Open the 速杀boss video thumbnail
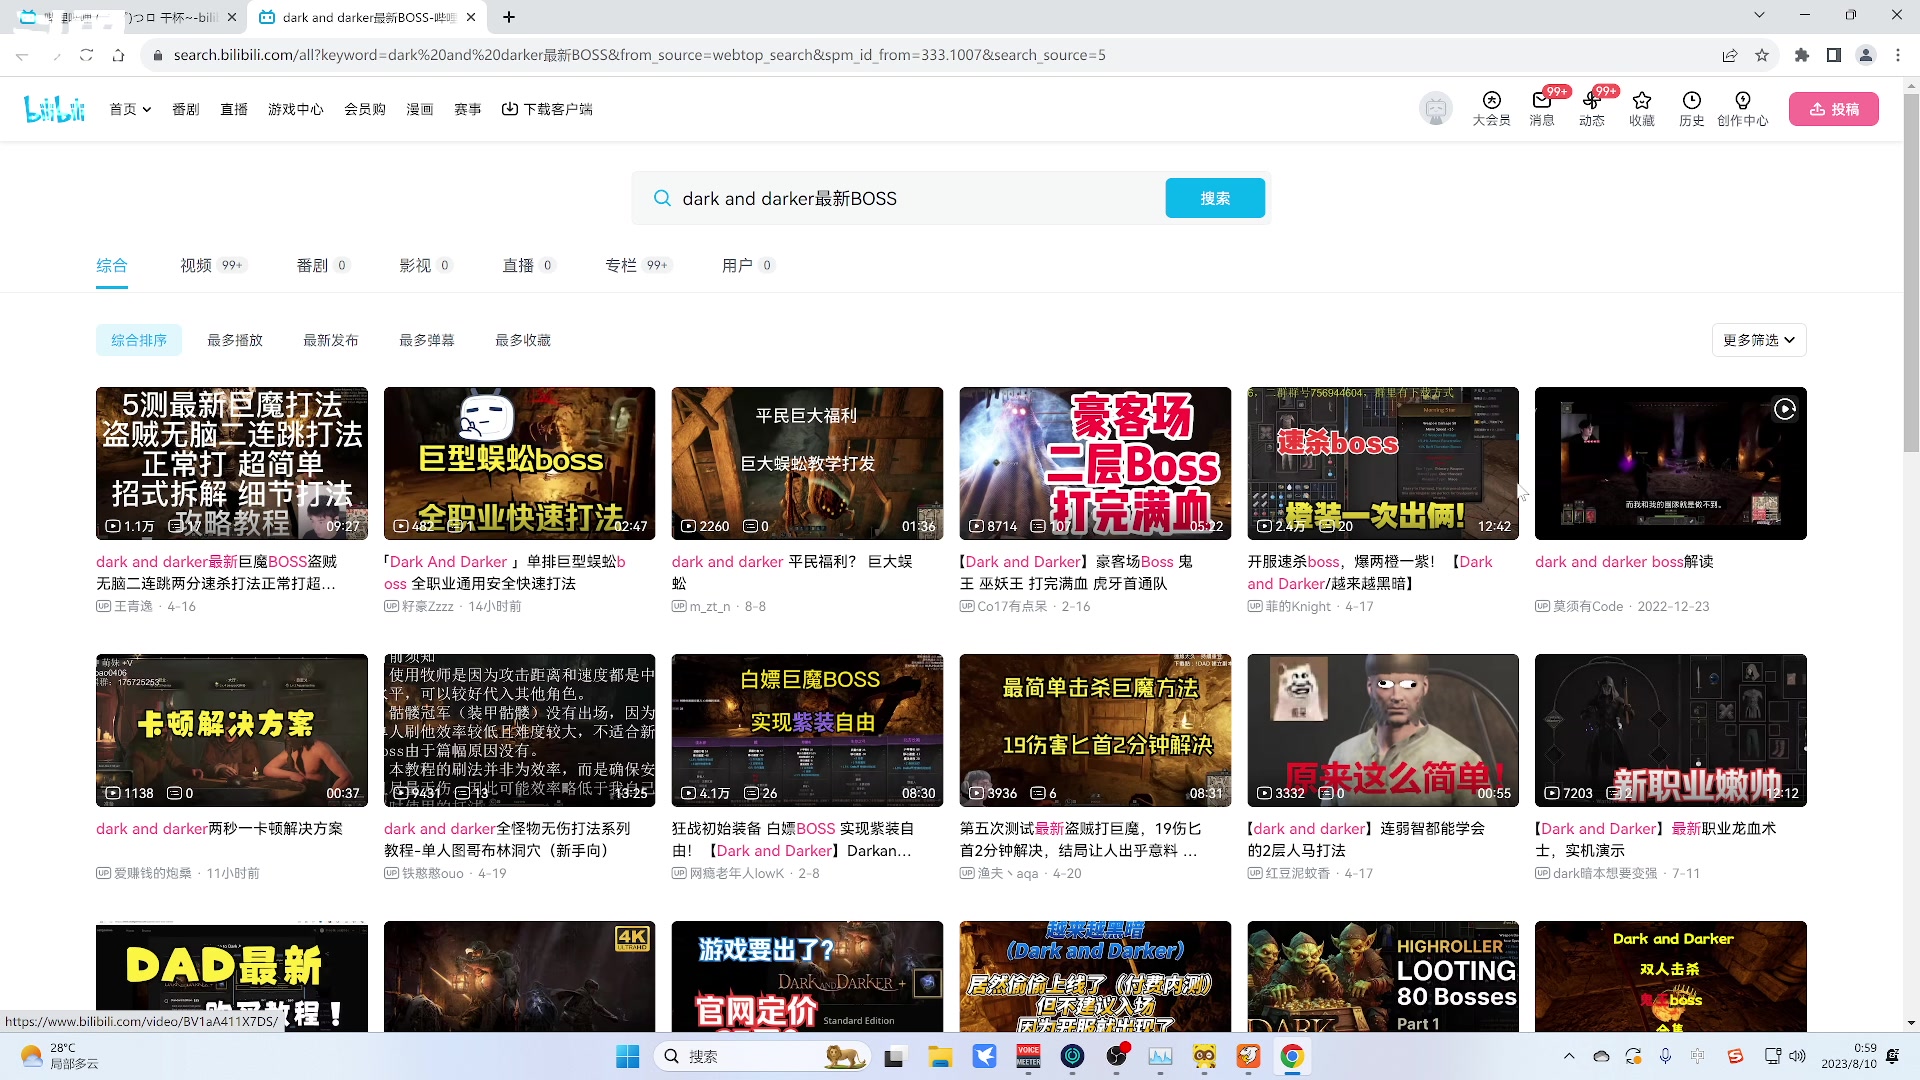The image size is (1920, 1080). pyautogui.click(x=1383, y=463)
